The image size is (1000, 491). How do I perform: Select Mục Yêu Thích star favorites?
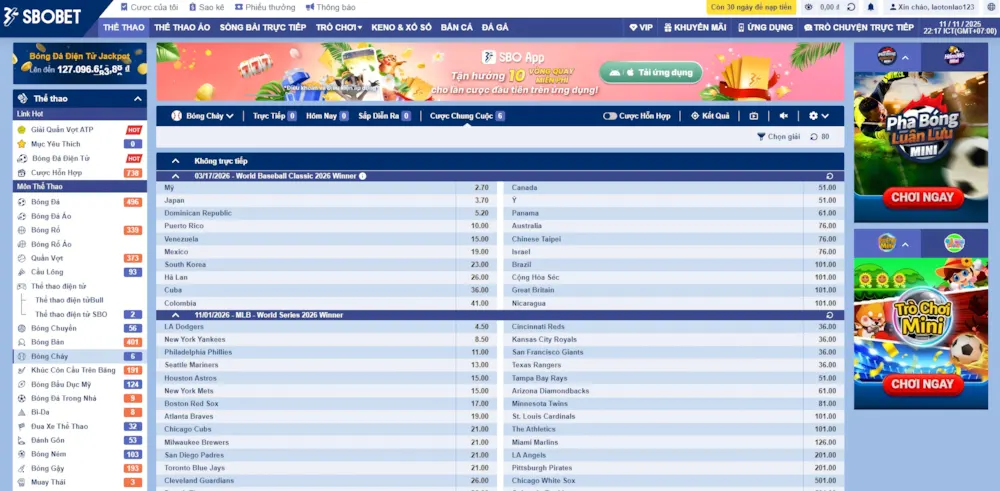55,144
